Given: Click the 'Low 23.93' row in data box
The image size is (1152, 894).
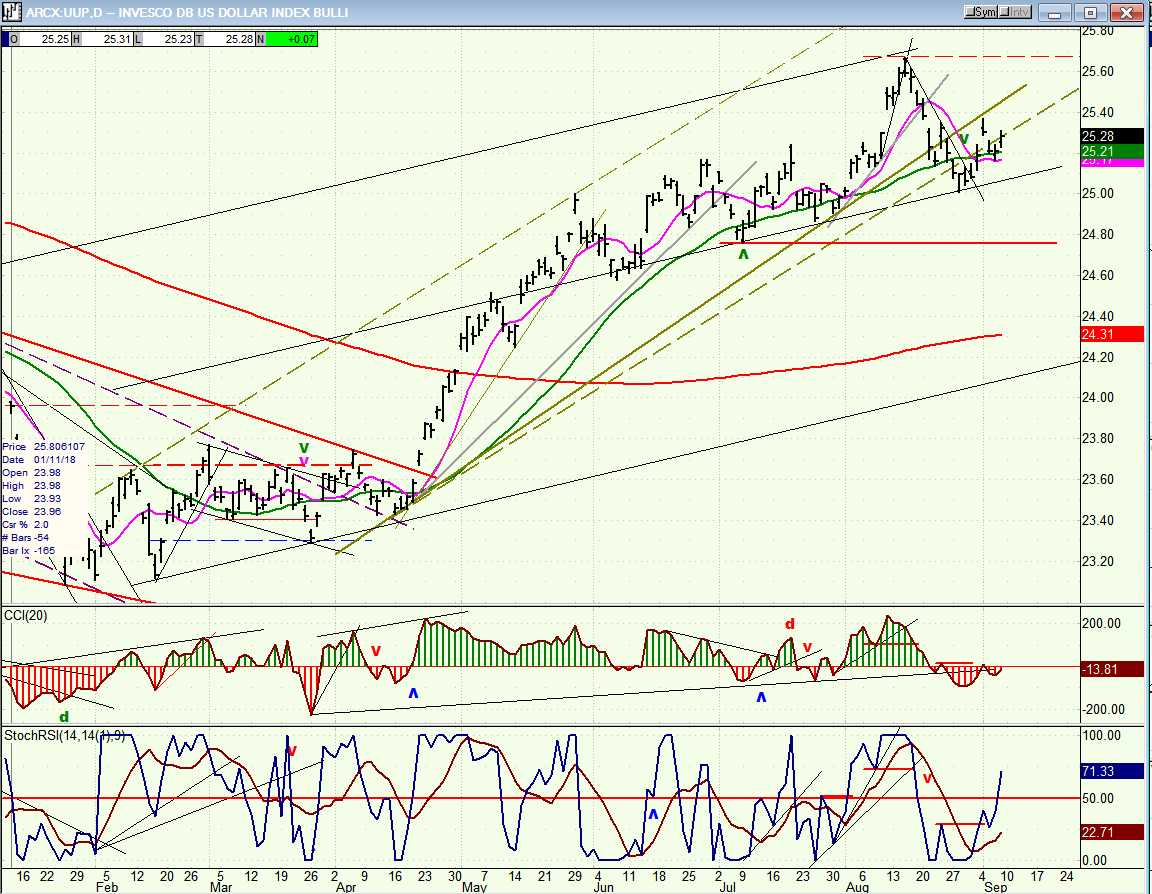Looking at the screenshot, I should [32, 499].
